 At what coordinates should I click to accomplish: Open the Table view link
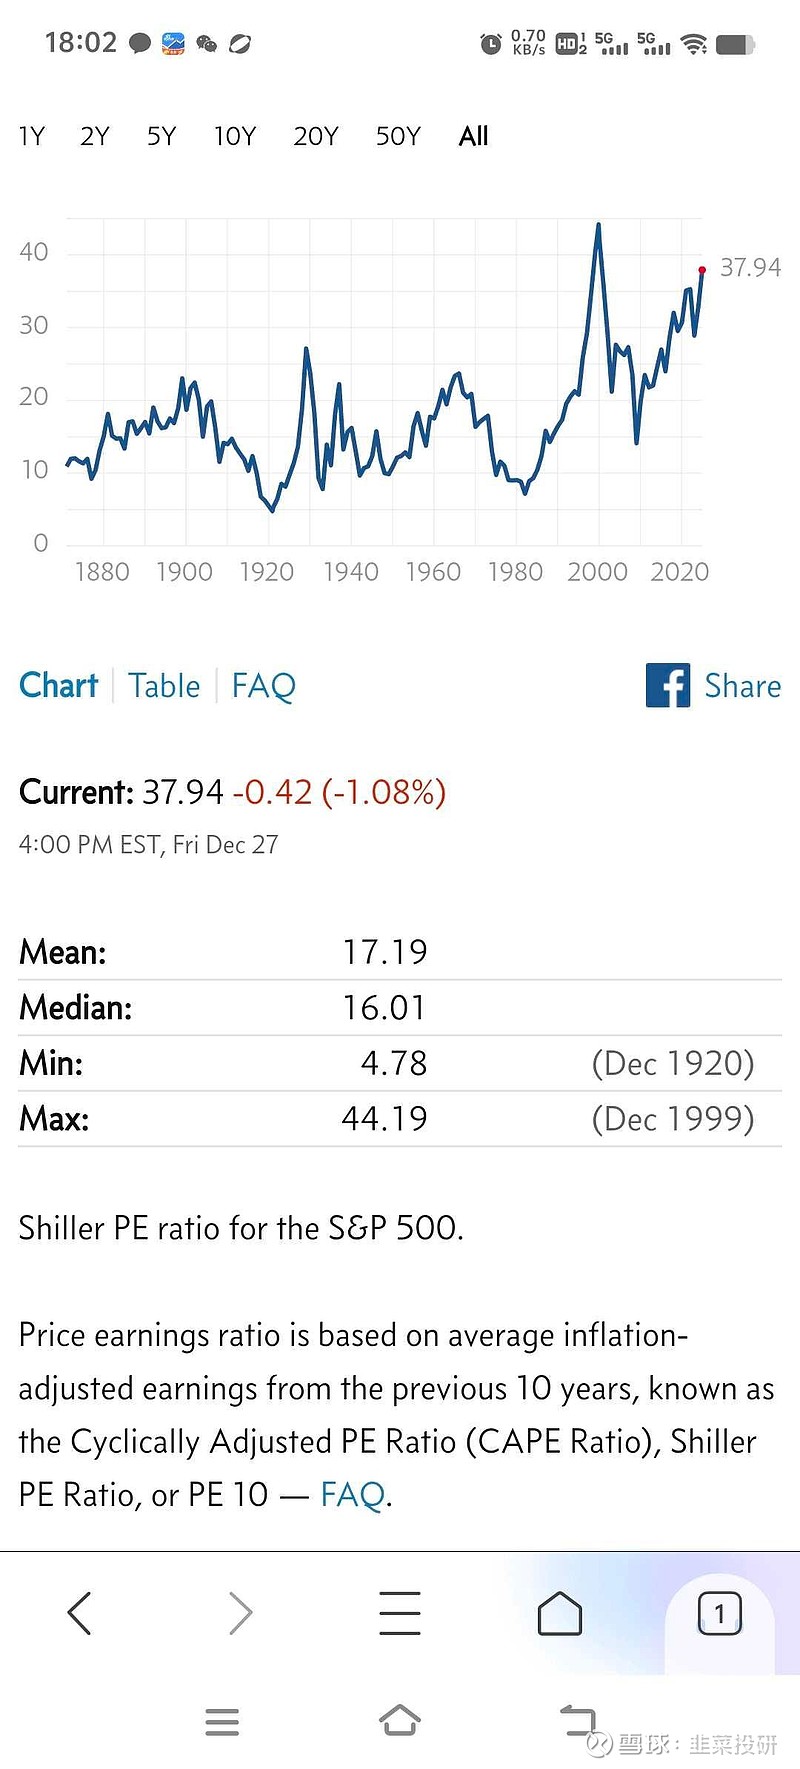(x=164, y=686)
